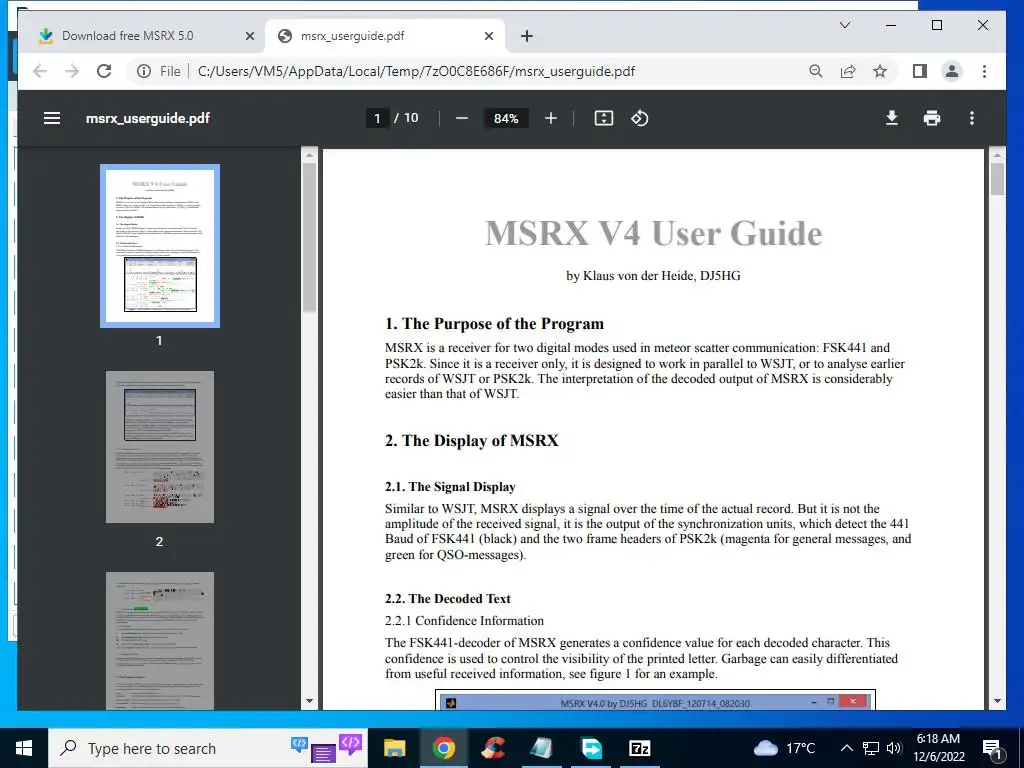The image size is (1024, 768).
Task: Click 2.2.1 Confidence Information text
Action: pyautogui.click(x=464, y=621)
